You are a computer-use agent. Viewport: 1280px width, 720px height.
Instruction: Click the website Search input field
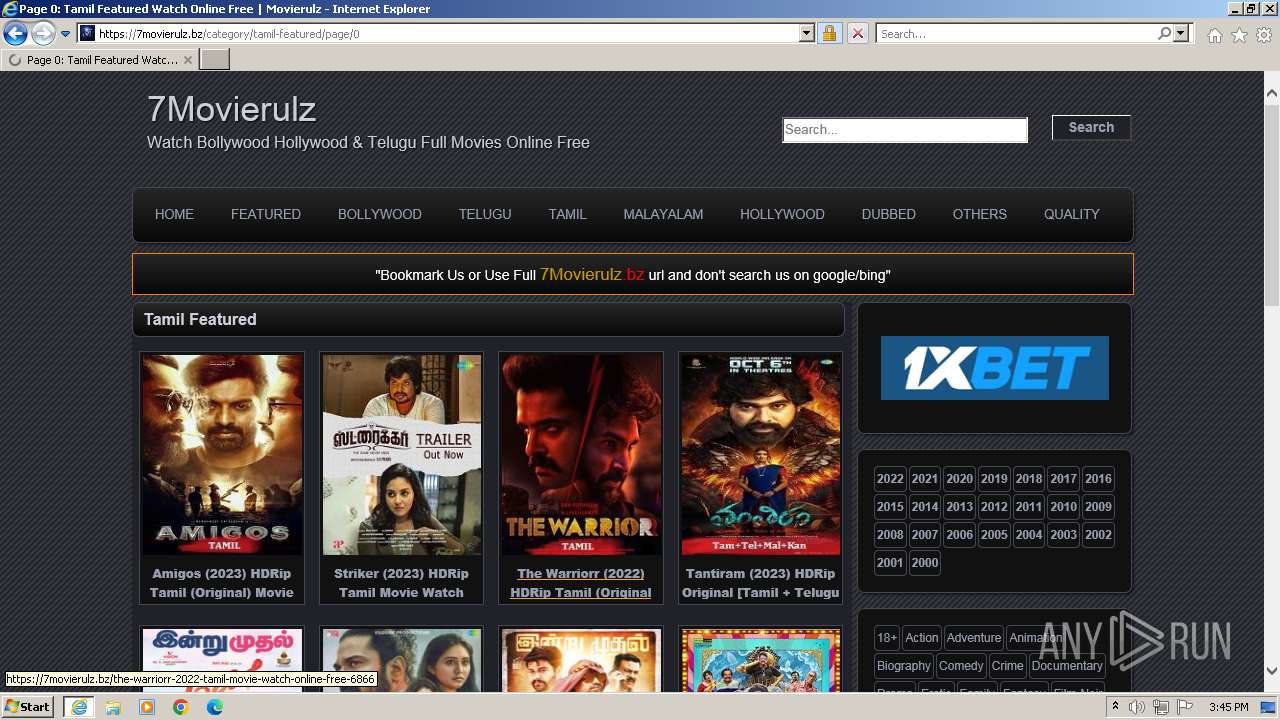pyautogui.click(x=905, y=129)
